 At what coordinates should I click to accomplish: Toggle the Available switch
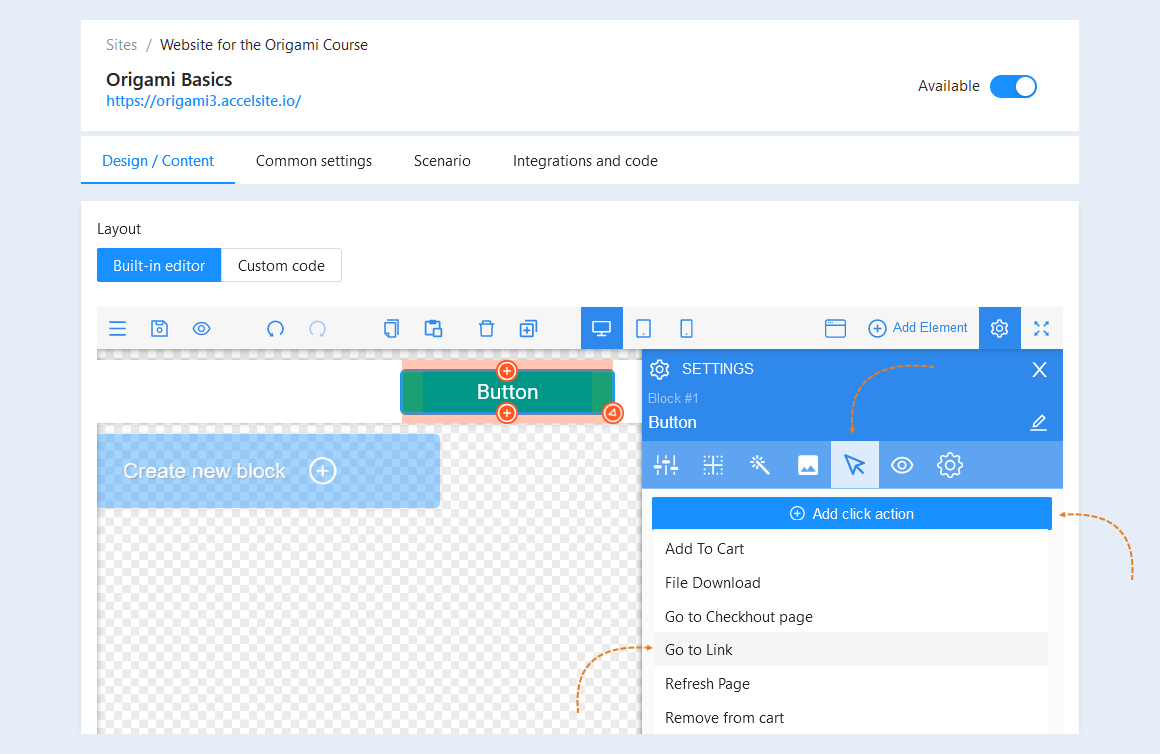(1013, 87)
